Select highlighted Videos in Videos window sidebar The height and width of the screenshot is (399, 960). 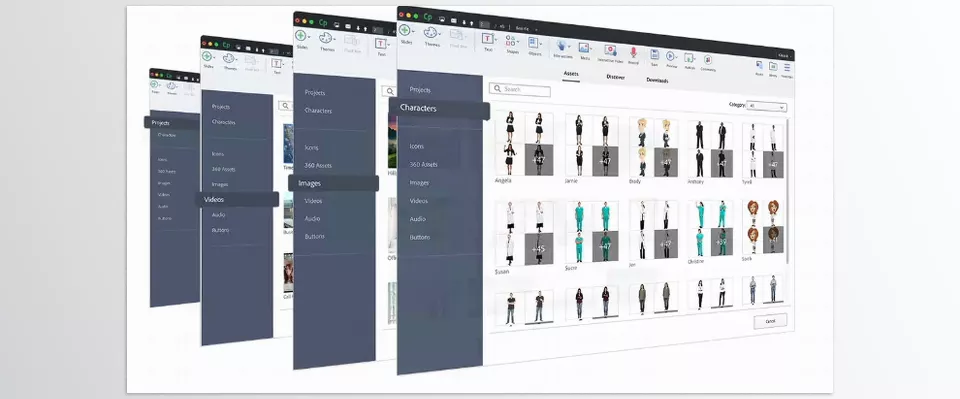click(x=238, y=200)
